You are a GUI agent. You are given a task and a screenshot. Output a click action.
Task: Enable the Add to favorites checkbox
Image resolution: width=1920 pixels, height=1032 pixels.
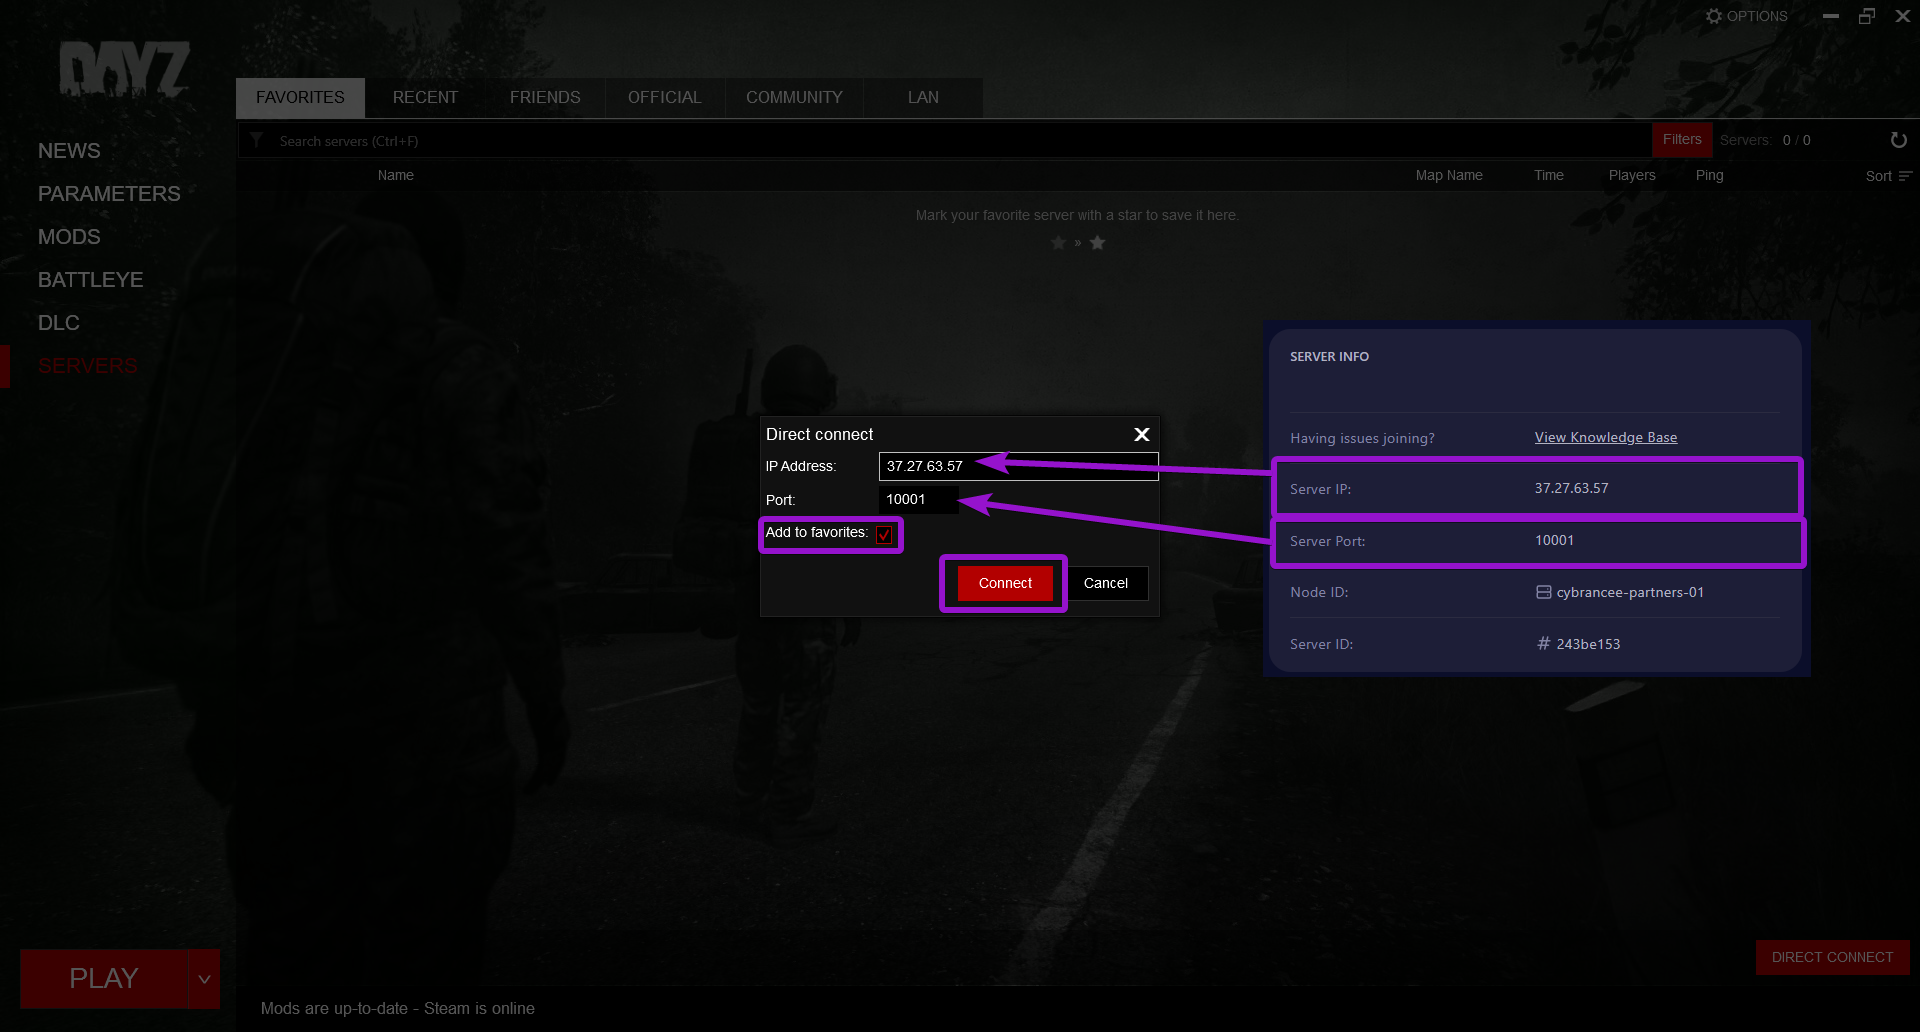coord(883,534)
